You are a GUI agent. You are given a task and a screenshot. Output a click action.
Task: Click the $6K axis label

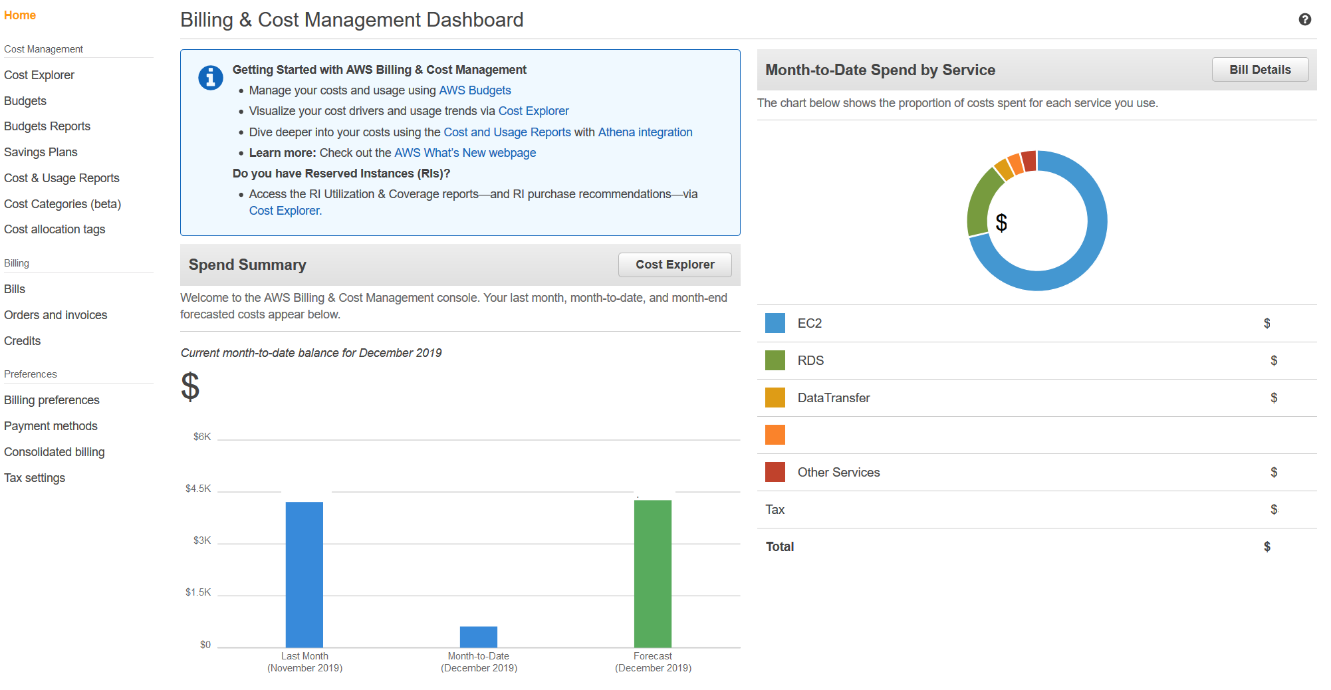(x=202, y=437)
